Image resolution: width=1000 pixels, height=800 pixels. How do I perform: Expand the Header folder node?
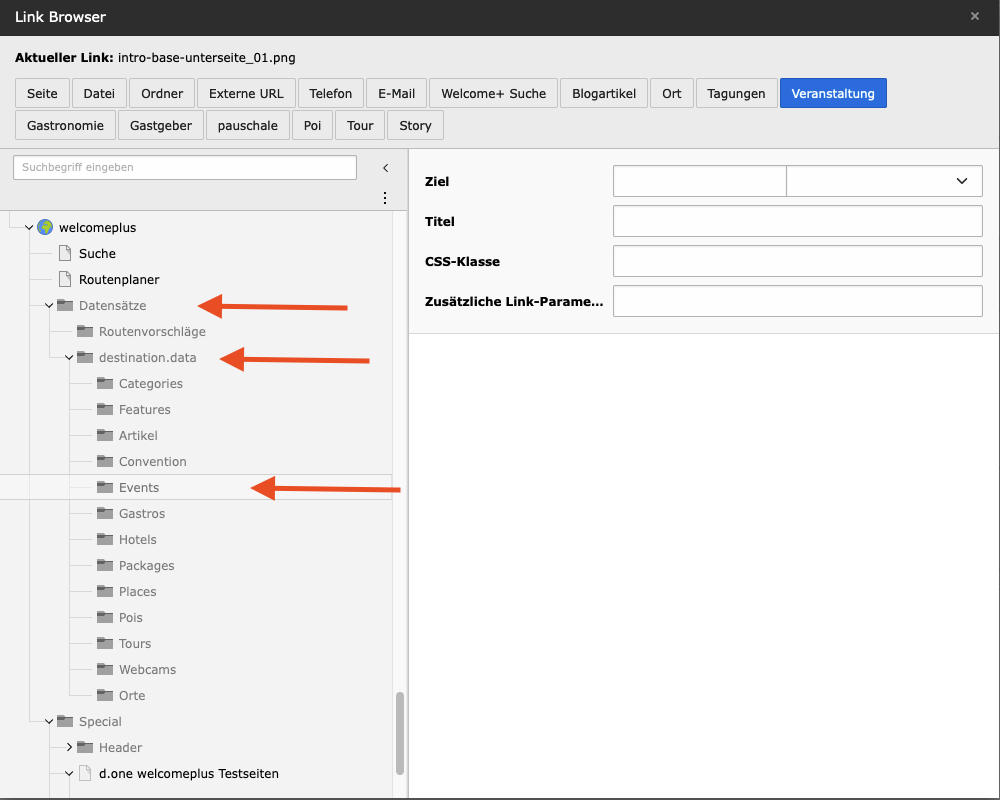pyautogui.click(x=69, y=747)
